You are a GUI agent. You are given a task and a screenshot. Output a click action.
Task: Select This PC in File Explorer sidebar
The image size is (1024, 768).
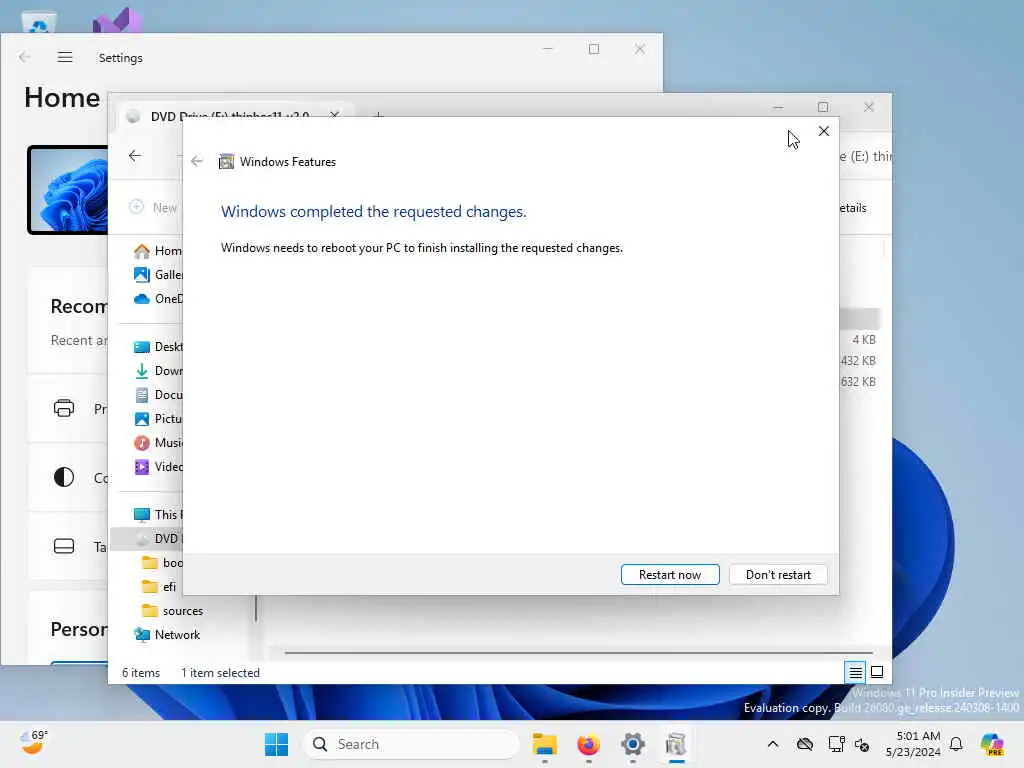[157, 515]
